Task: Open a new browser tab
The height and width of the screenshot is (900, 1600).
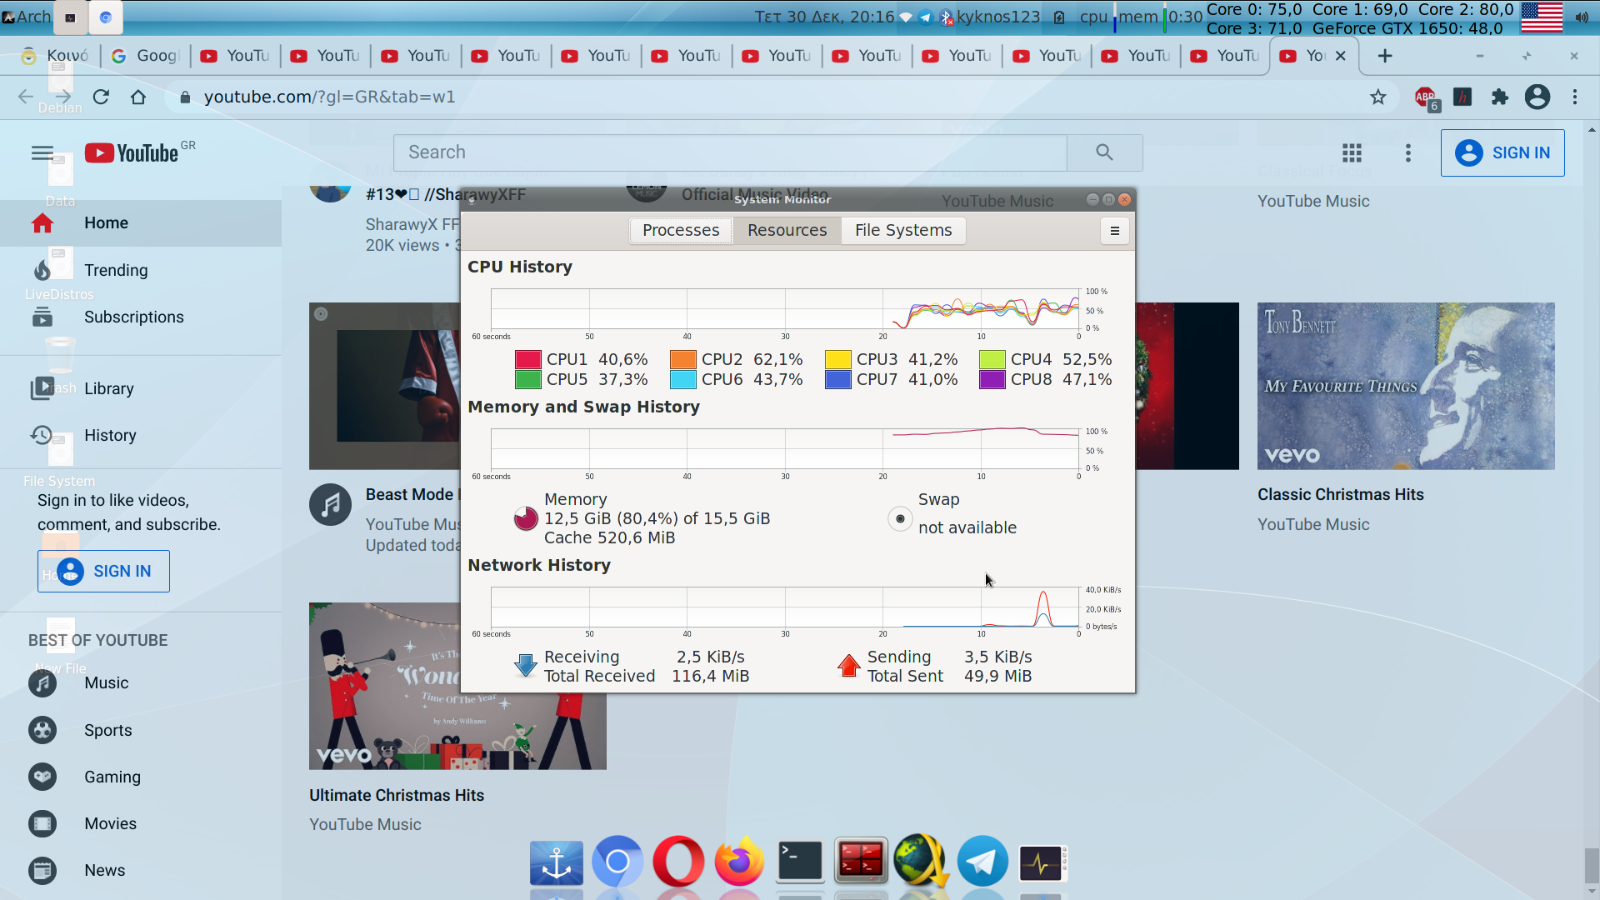Action: point(1385,56)
